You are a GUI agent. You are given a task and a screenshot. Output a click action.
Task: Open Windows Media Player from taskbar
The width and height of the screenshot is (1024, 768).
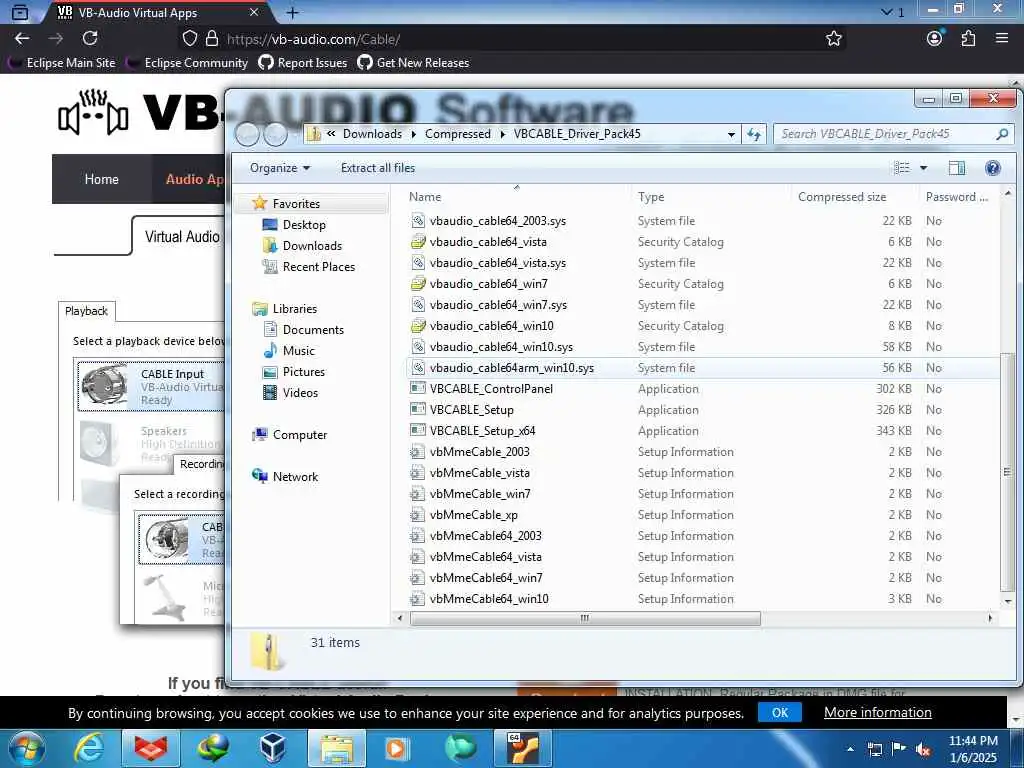pos(396,748)
